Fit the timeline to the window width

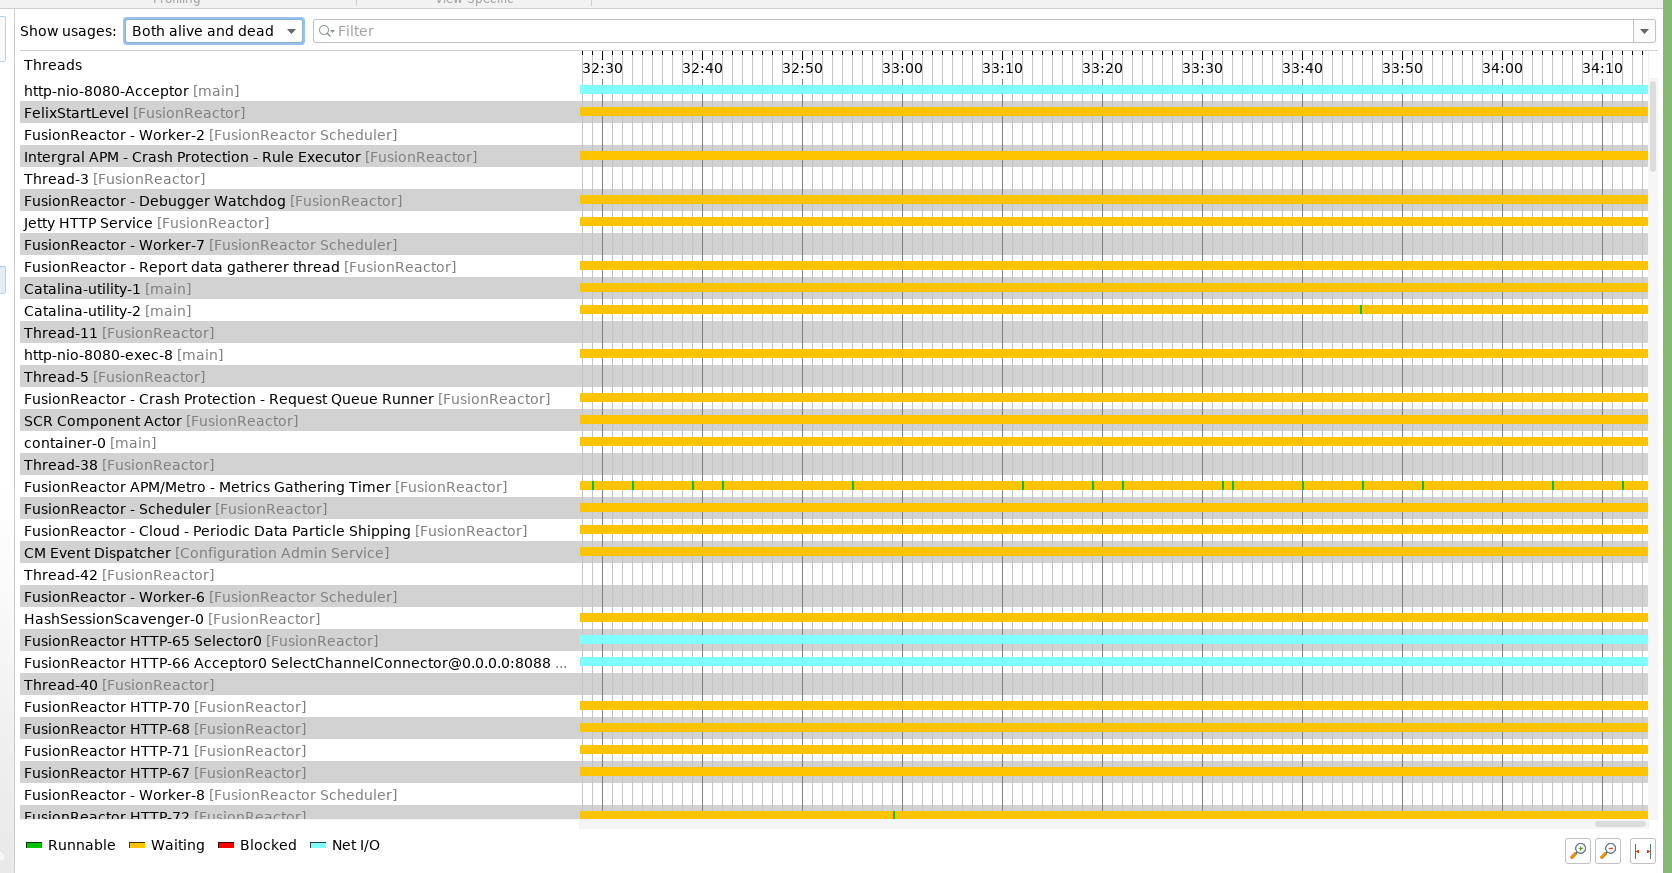pos(1643,851)
